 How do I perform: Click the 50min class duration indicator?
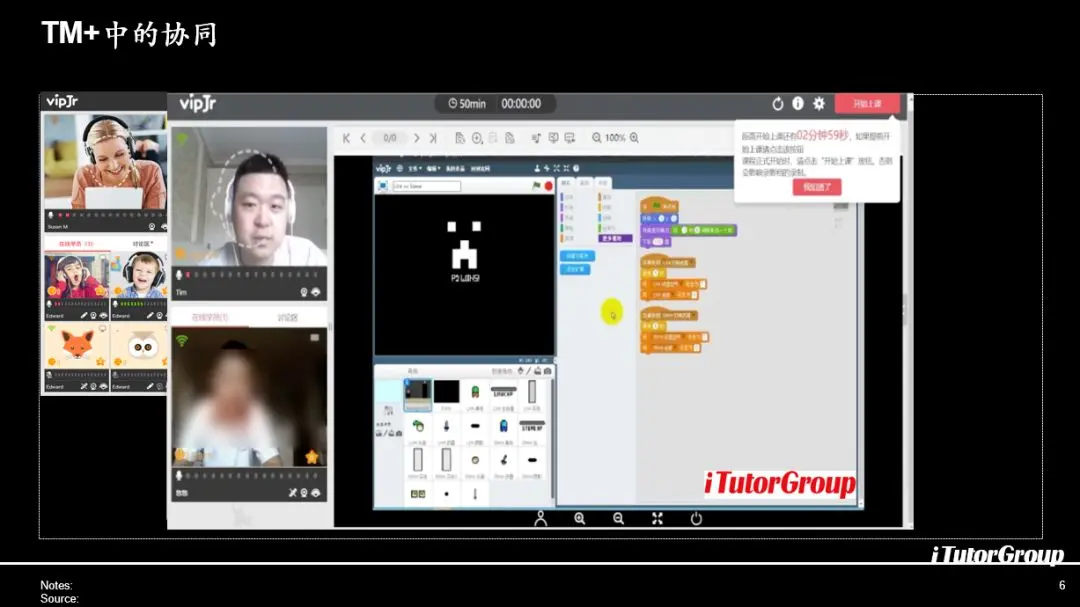(x=467, y=103)
